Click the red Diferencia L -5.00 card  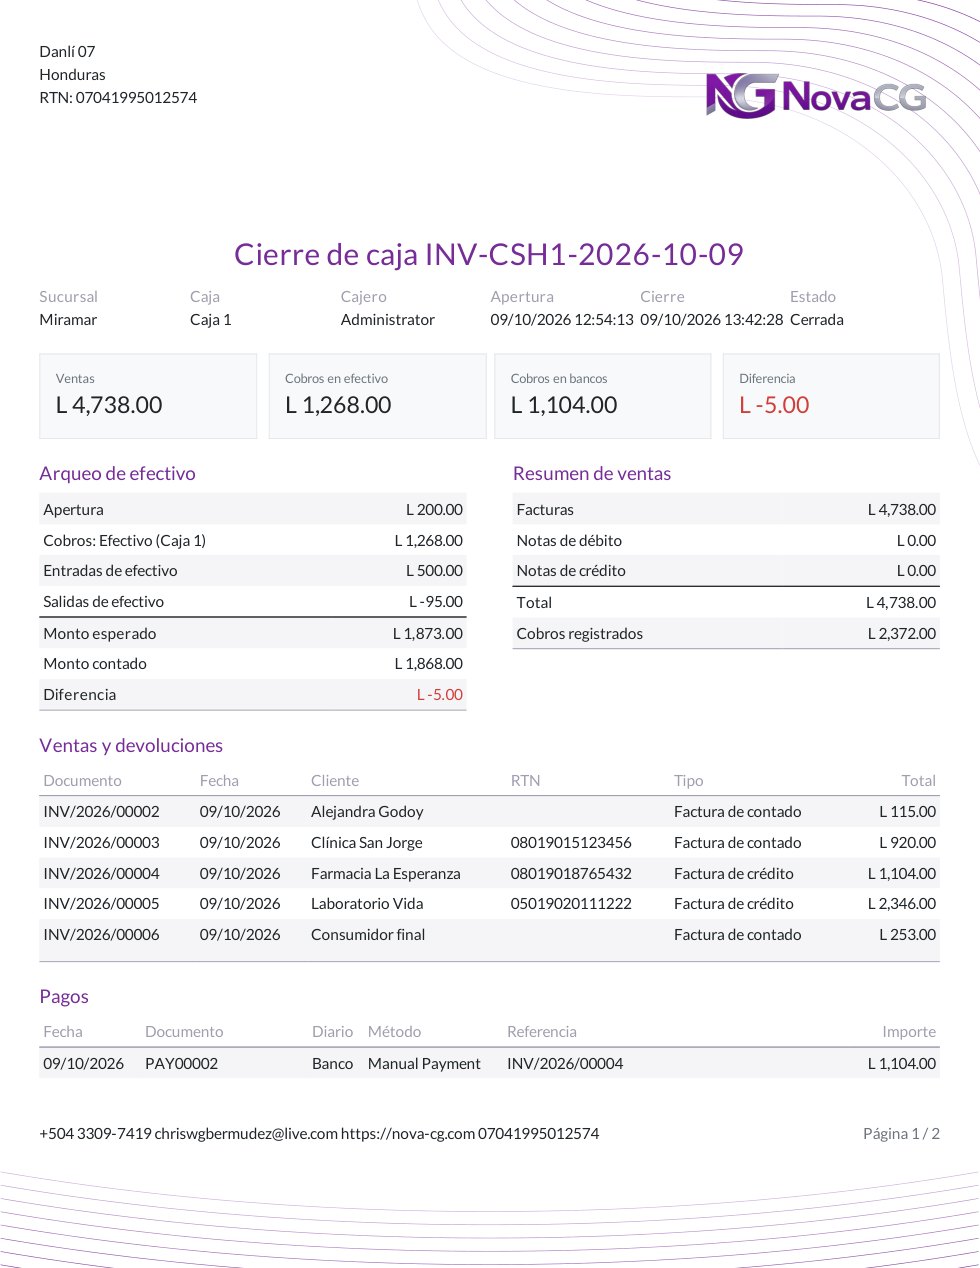(x=831, y=396)
